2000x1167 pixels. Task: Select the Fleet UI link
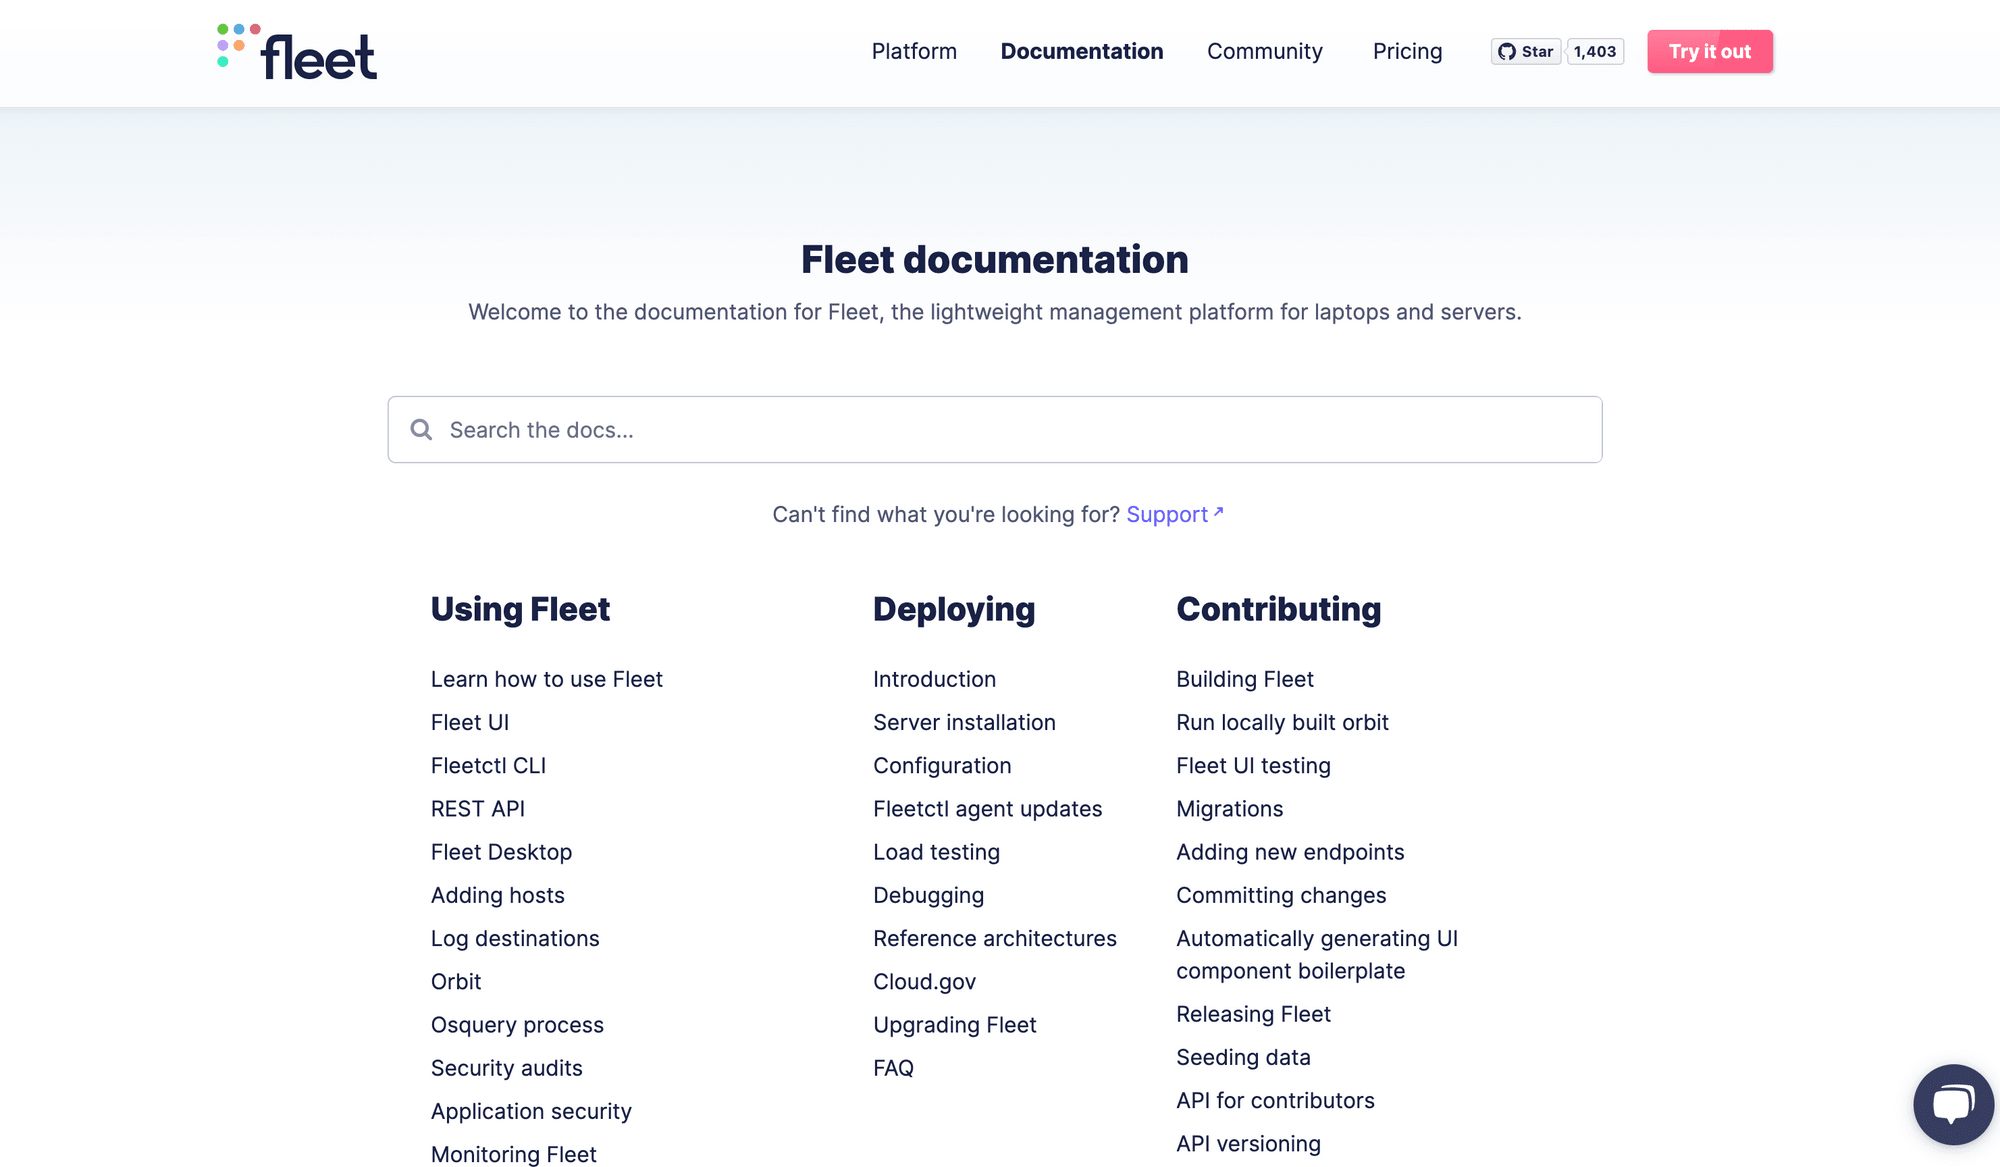pos(469,721)
